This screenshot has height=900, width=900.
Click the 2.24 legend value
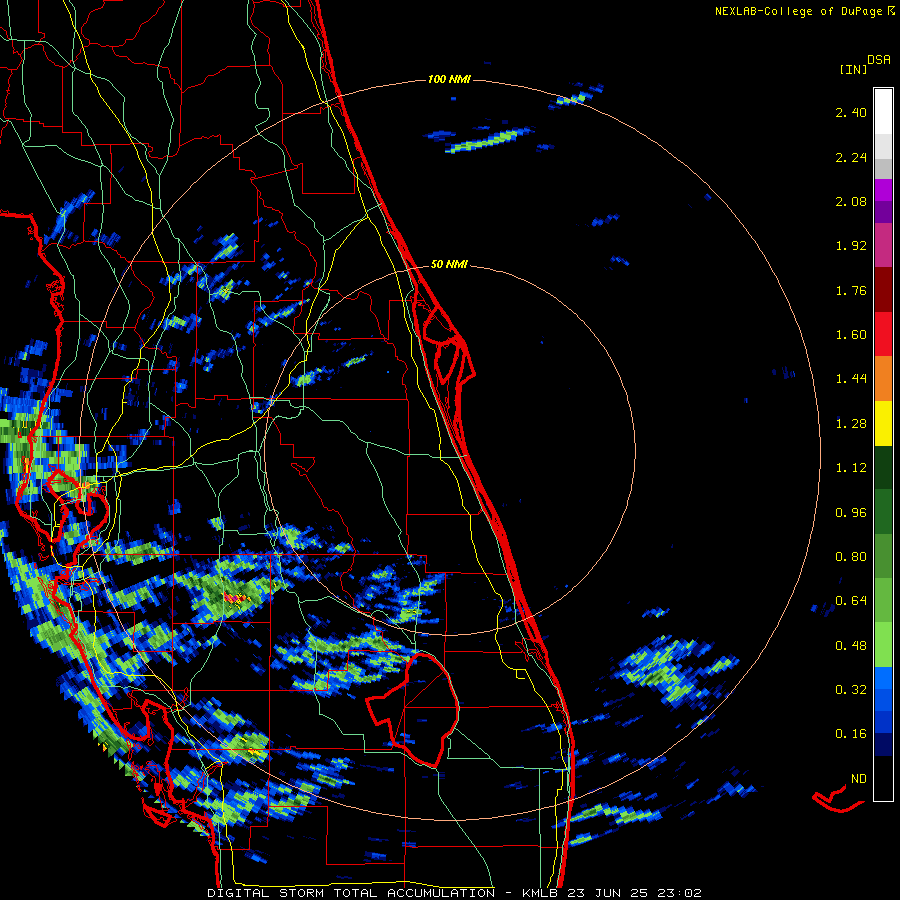point(851,157)
